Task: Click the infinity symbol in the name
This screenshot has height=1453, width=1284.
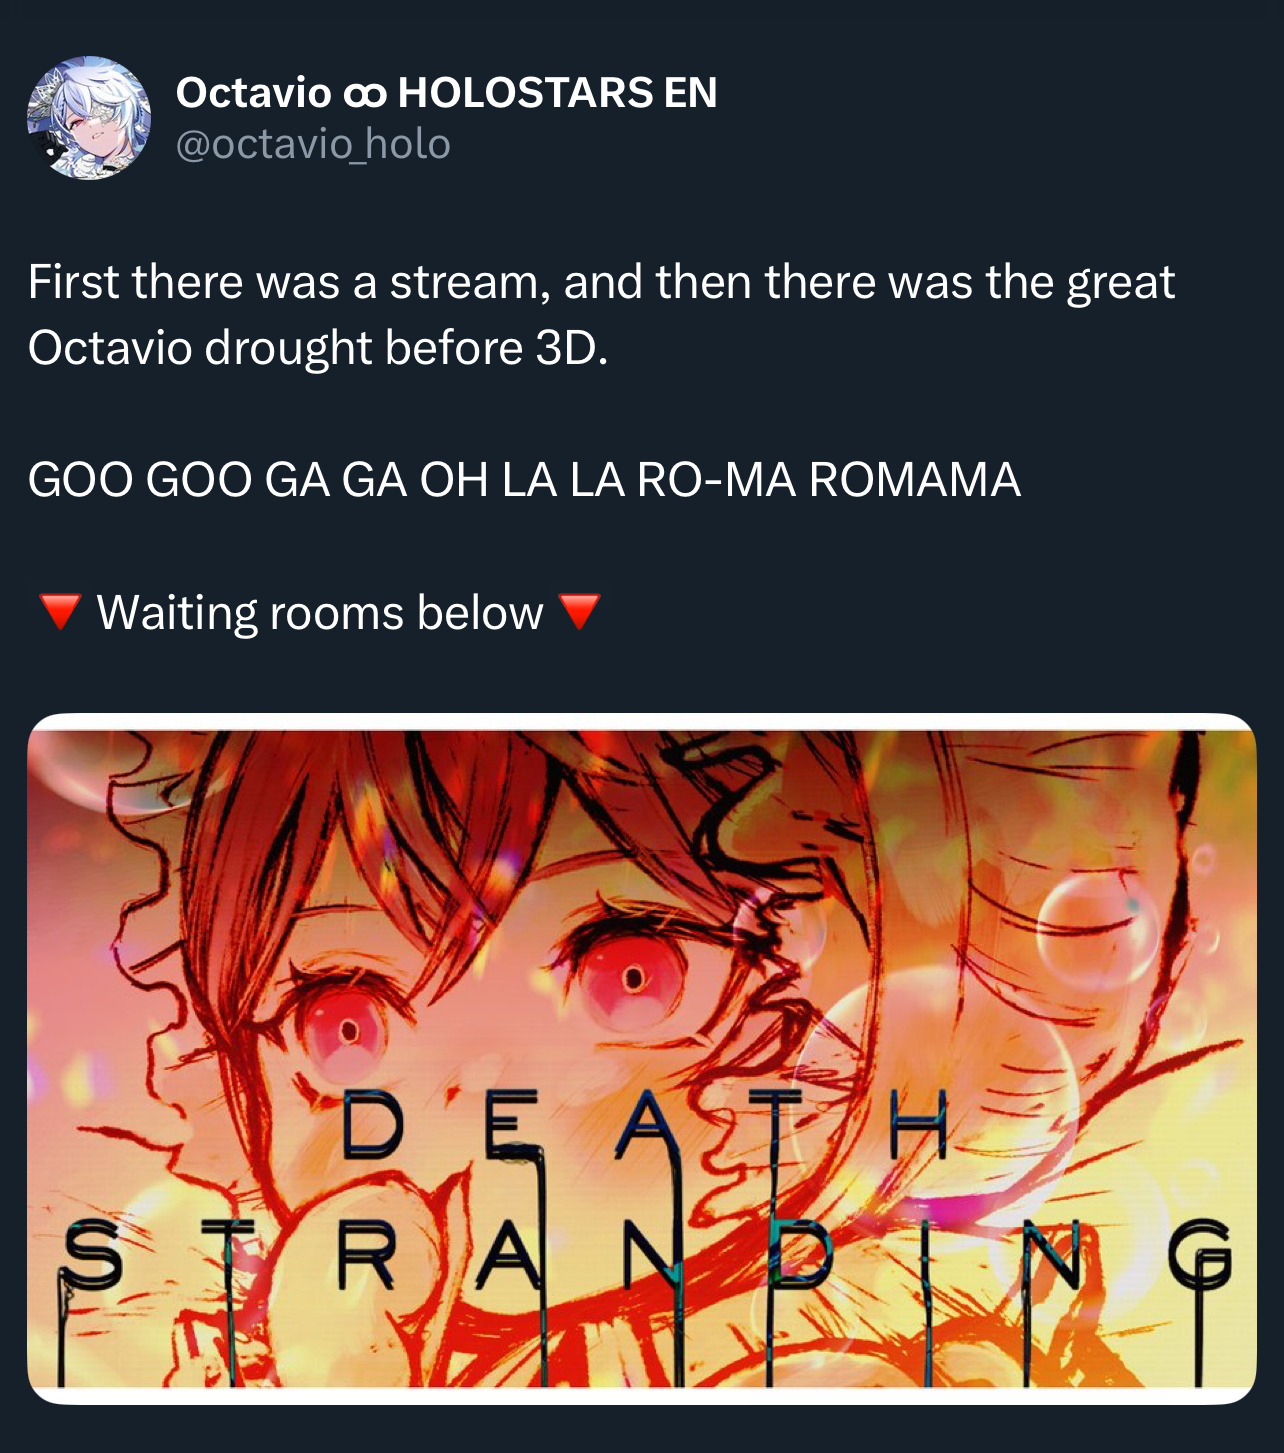Action: (364, 95)
